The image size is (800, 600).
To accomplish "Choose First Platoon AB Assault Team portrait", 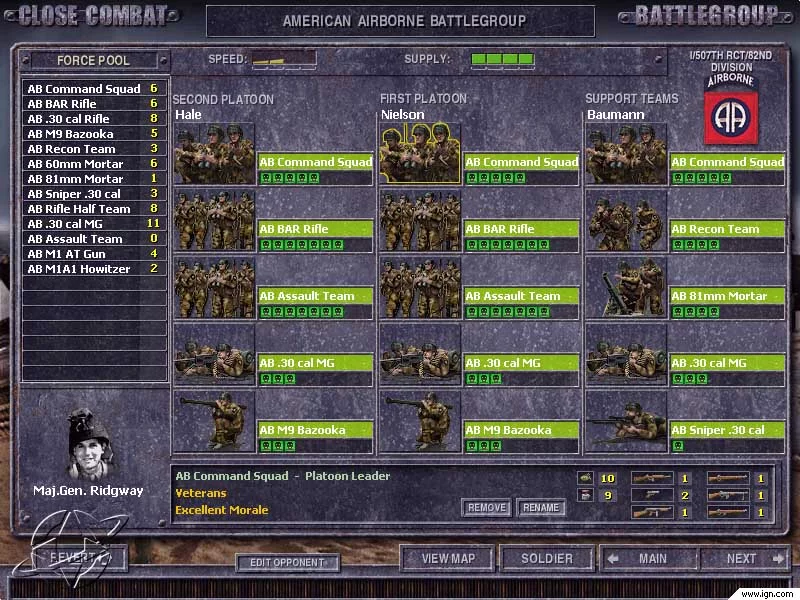I will click(420, 287).
